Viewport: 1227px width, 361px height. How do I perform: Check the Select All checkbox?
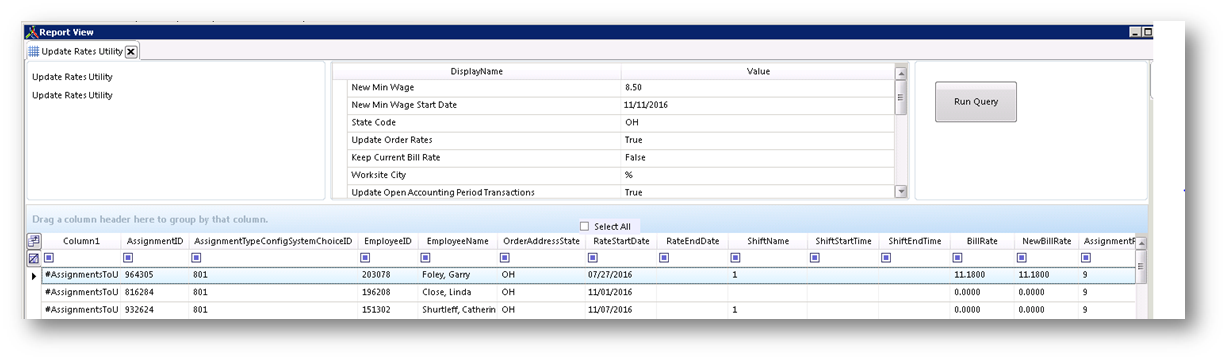[584, 226]
